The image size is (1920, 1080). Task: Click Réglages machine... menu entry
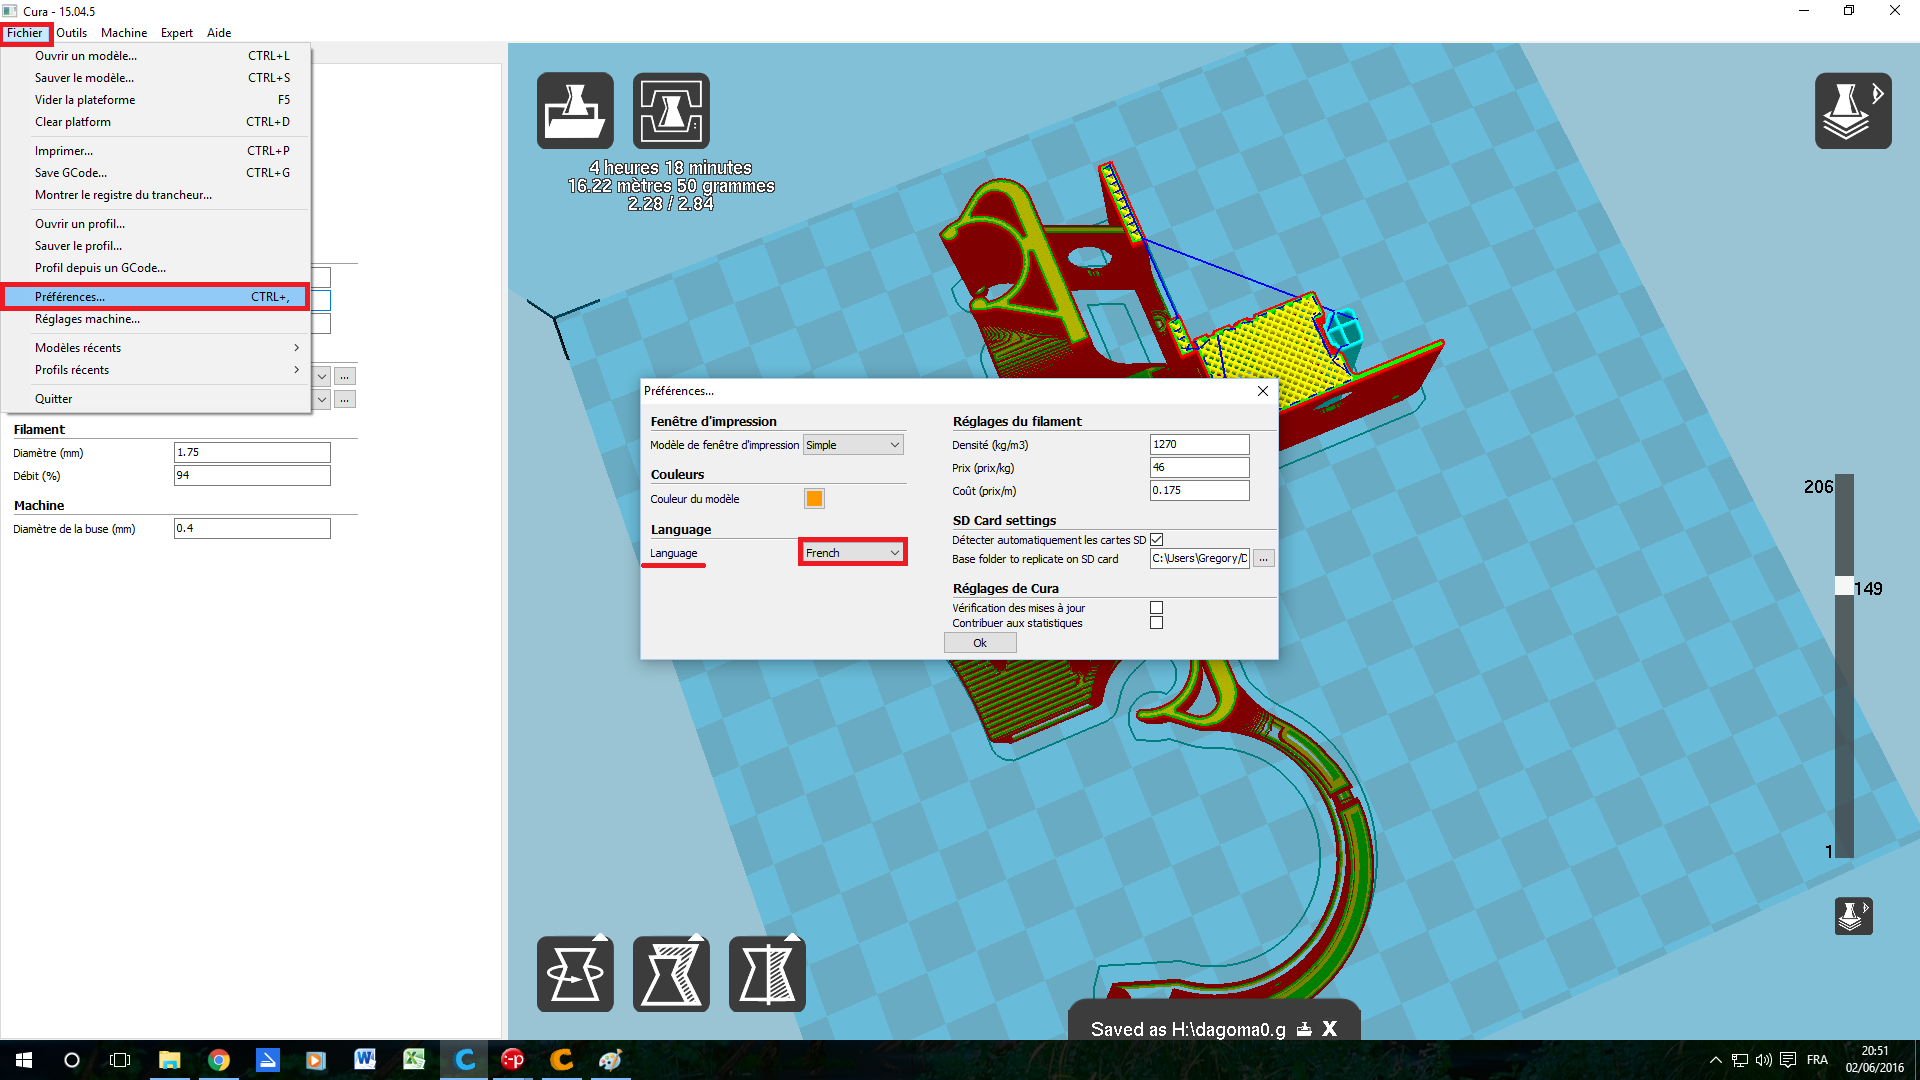pyautogui.click(x=88, y=319)
